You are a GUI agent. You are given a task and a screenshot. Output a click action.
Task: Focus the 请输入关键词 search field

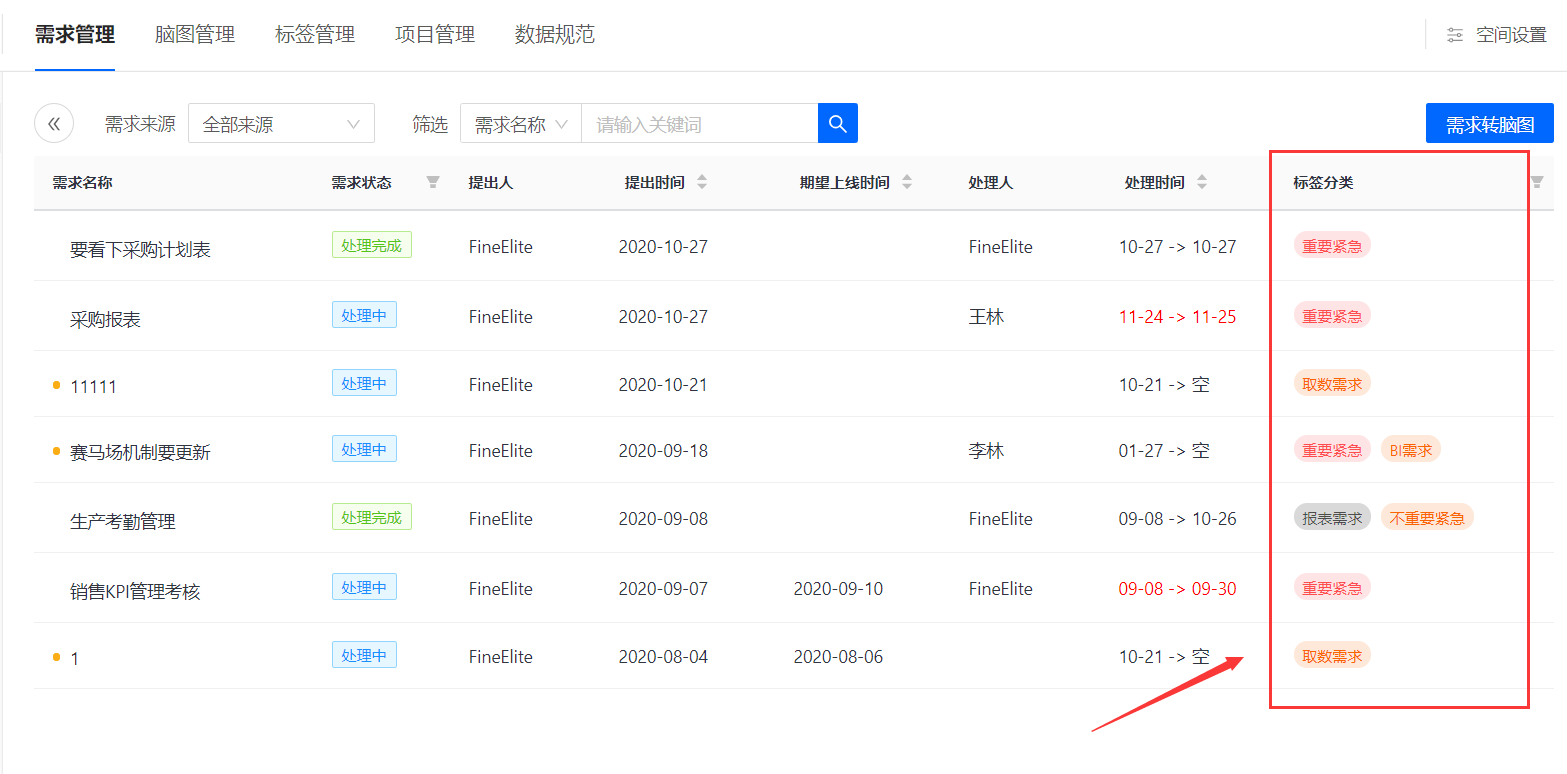(x=700, y=124)
